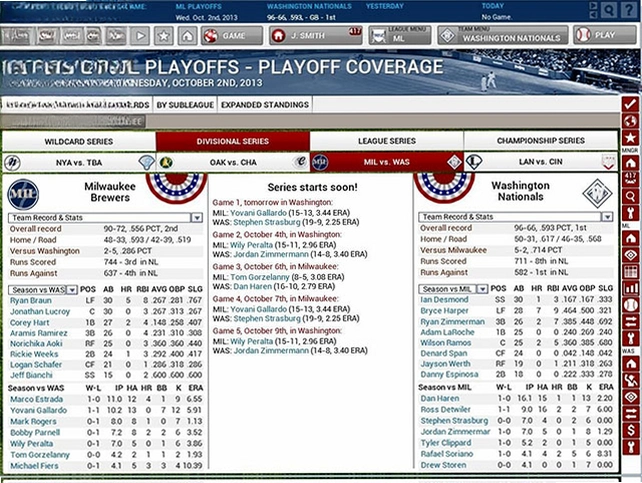Go to WAS team home sidebar icon

pos(631,363)
